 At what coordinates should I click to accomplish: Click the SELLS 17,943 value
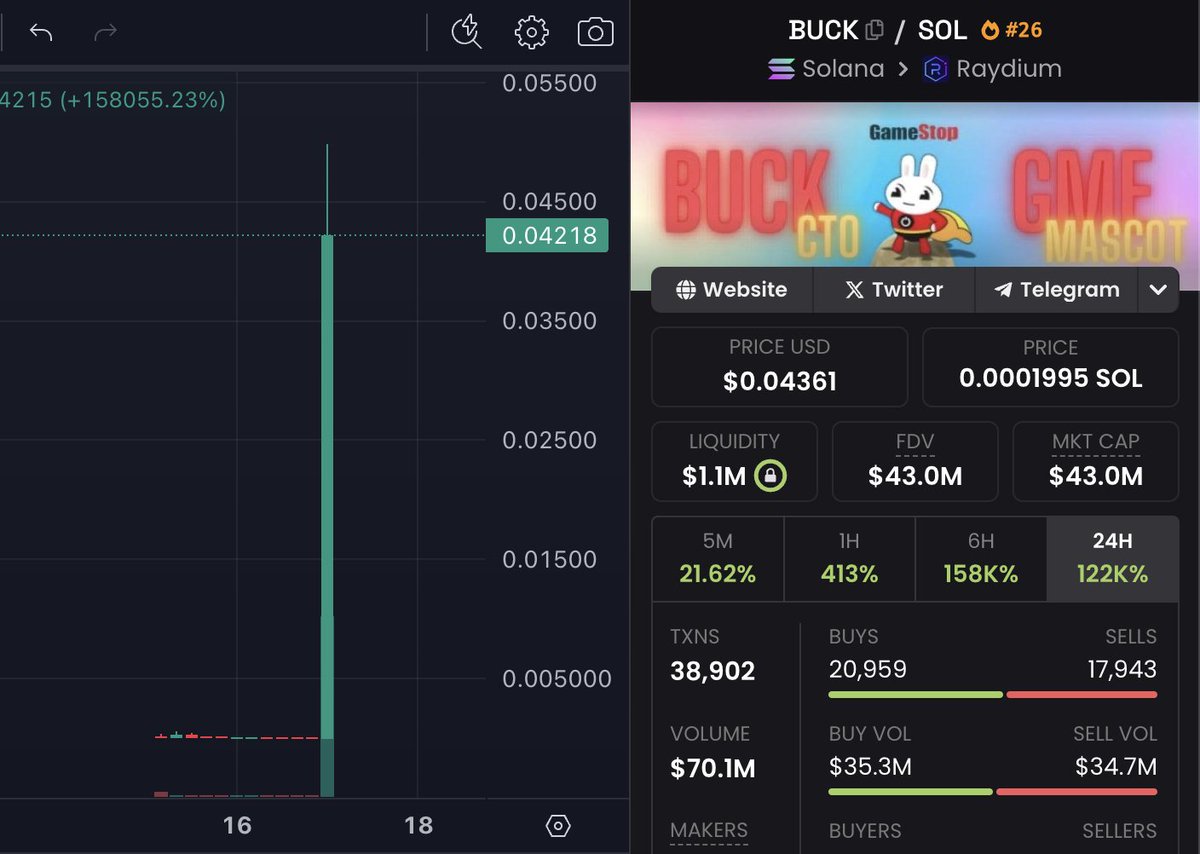tap(1122, 669)
